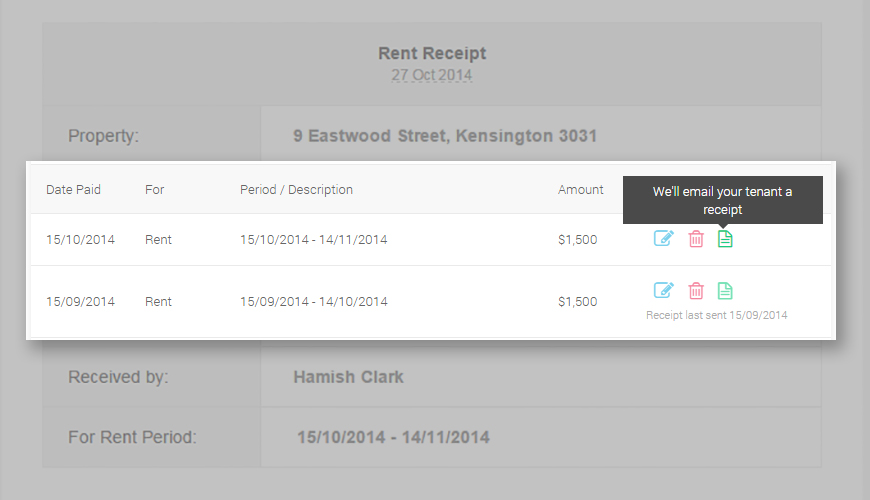Click period 15/09/2014 - 14/10/2014 in table
The height and width of the screenshot is (500, 870).
tap(313, 302)
